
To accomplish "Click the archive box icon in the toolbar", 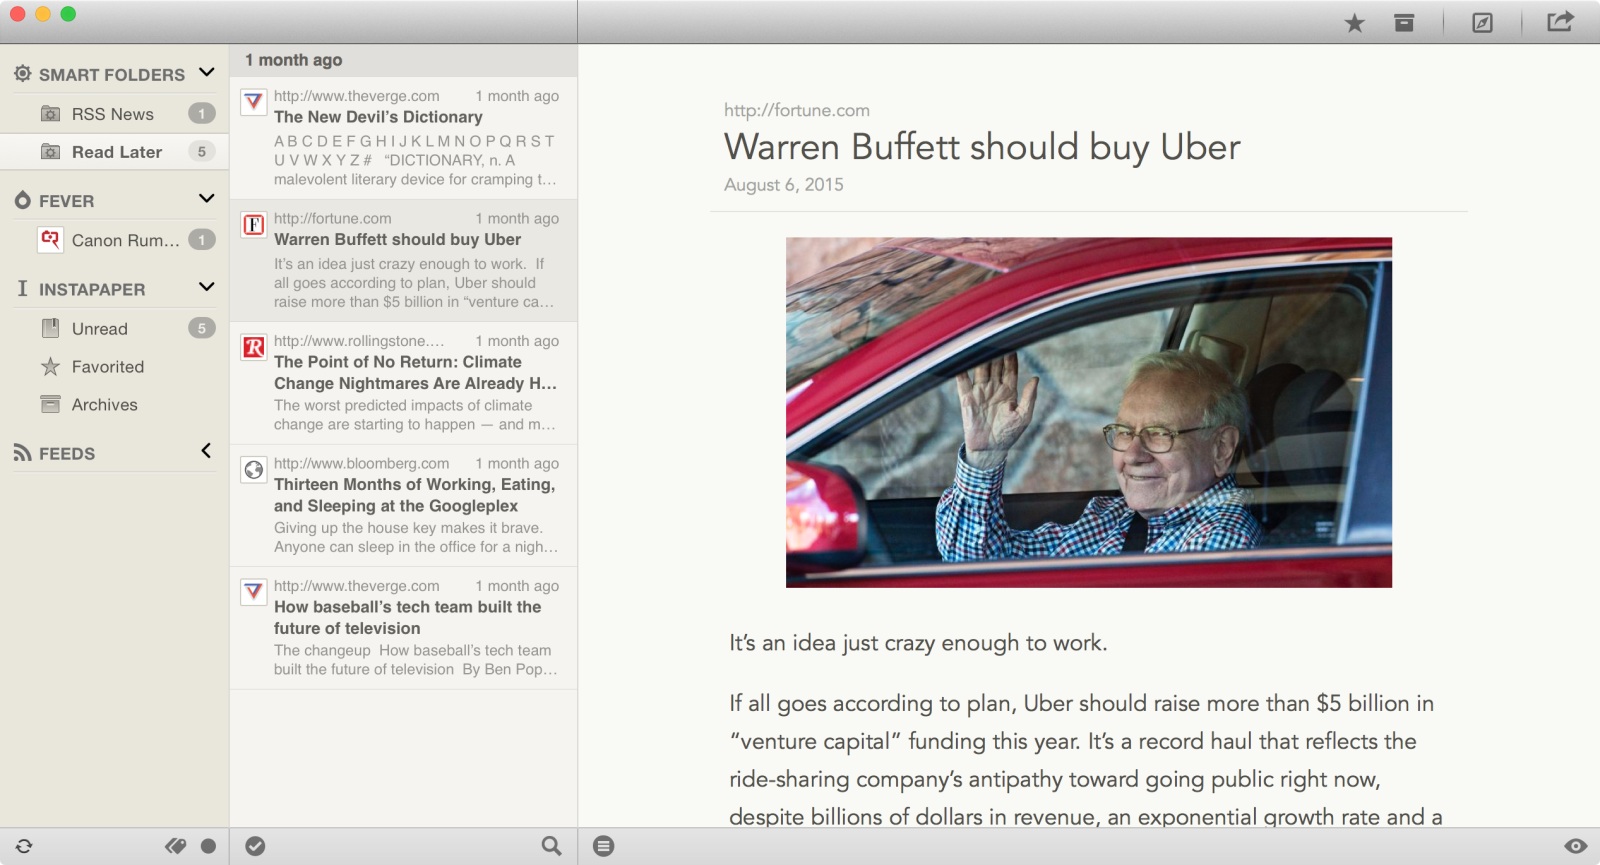I will click(1404, 22).
